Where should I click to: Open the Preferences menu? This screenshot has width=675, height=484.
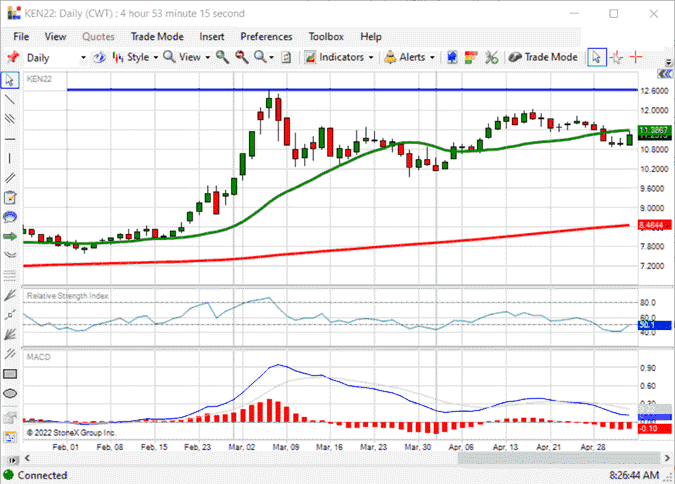pos(266,37)
